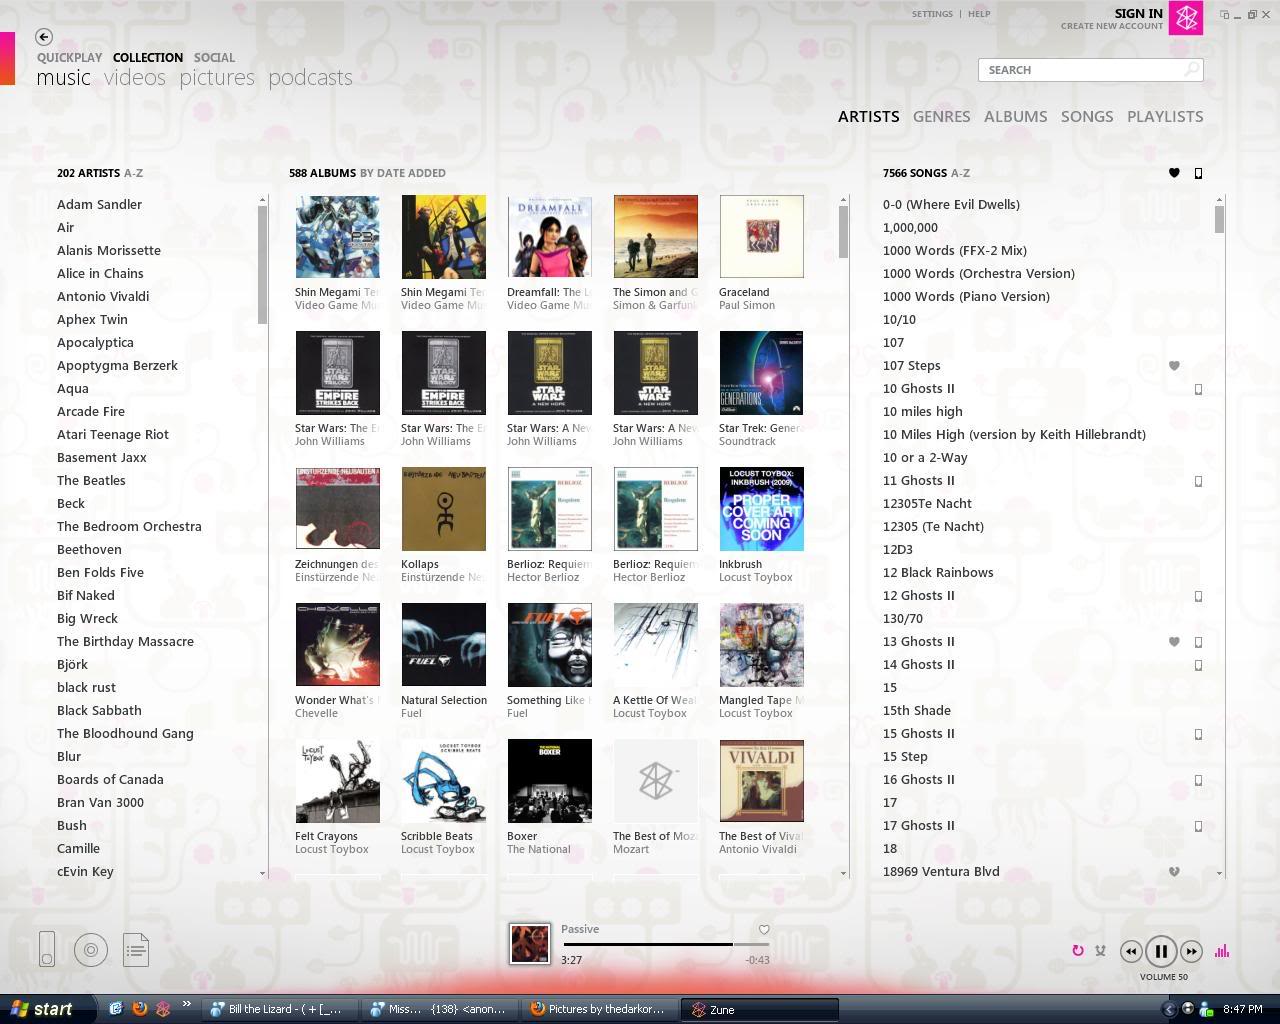Open the pictures section

click(217, 78)
